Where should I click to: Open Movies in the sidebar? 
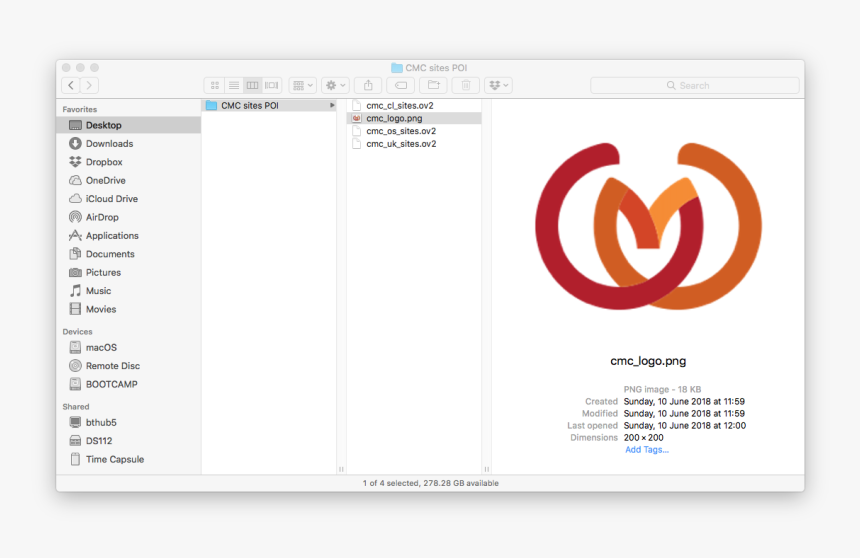128,309
